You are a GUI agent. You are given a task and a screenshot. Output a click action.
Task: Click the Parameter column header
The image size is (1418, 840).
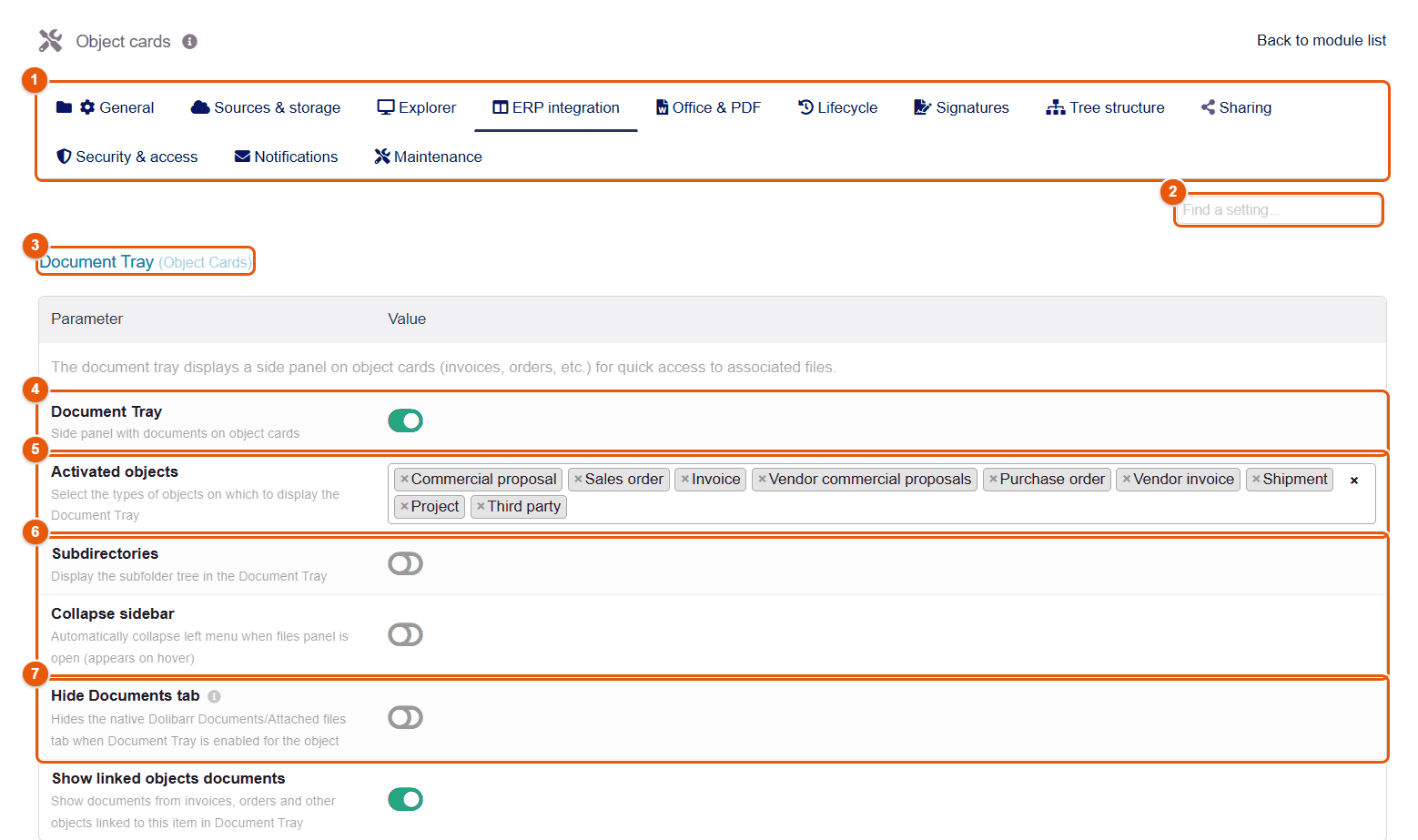point(87,319)
